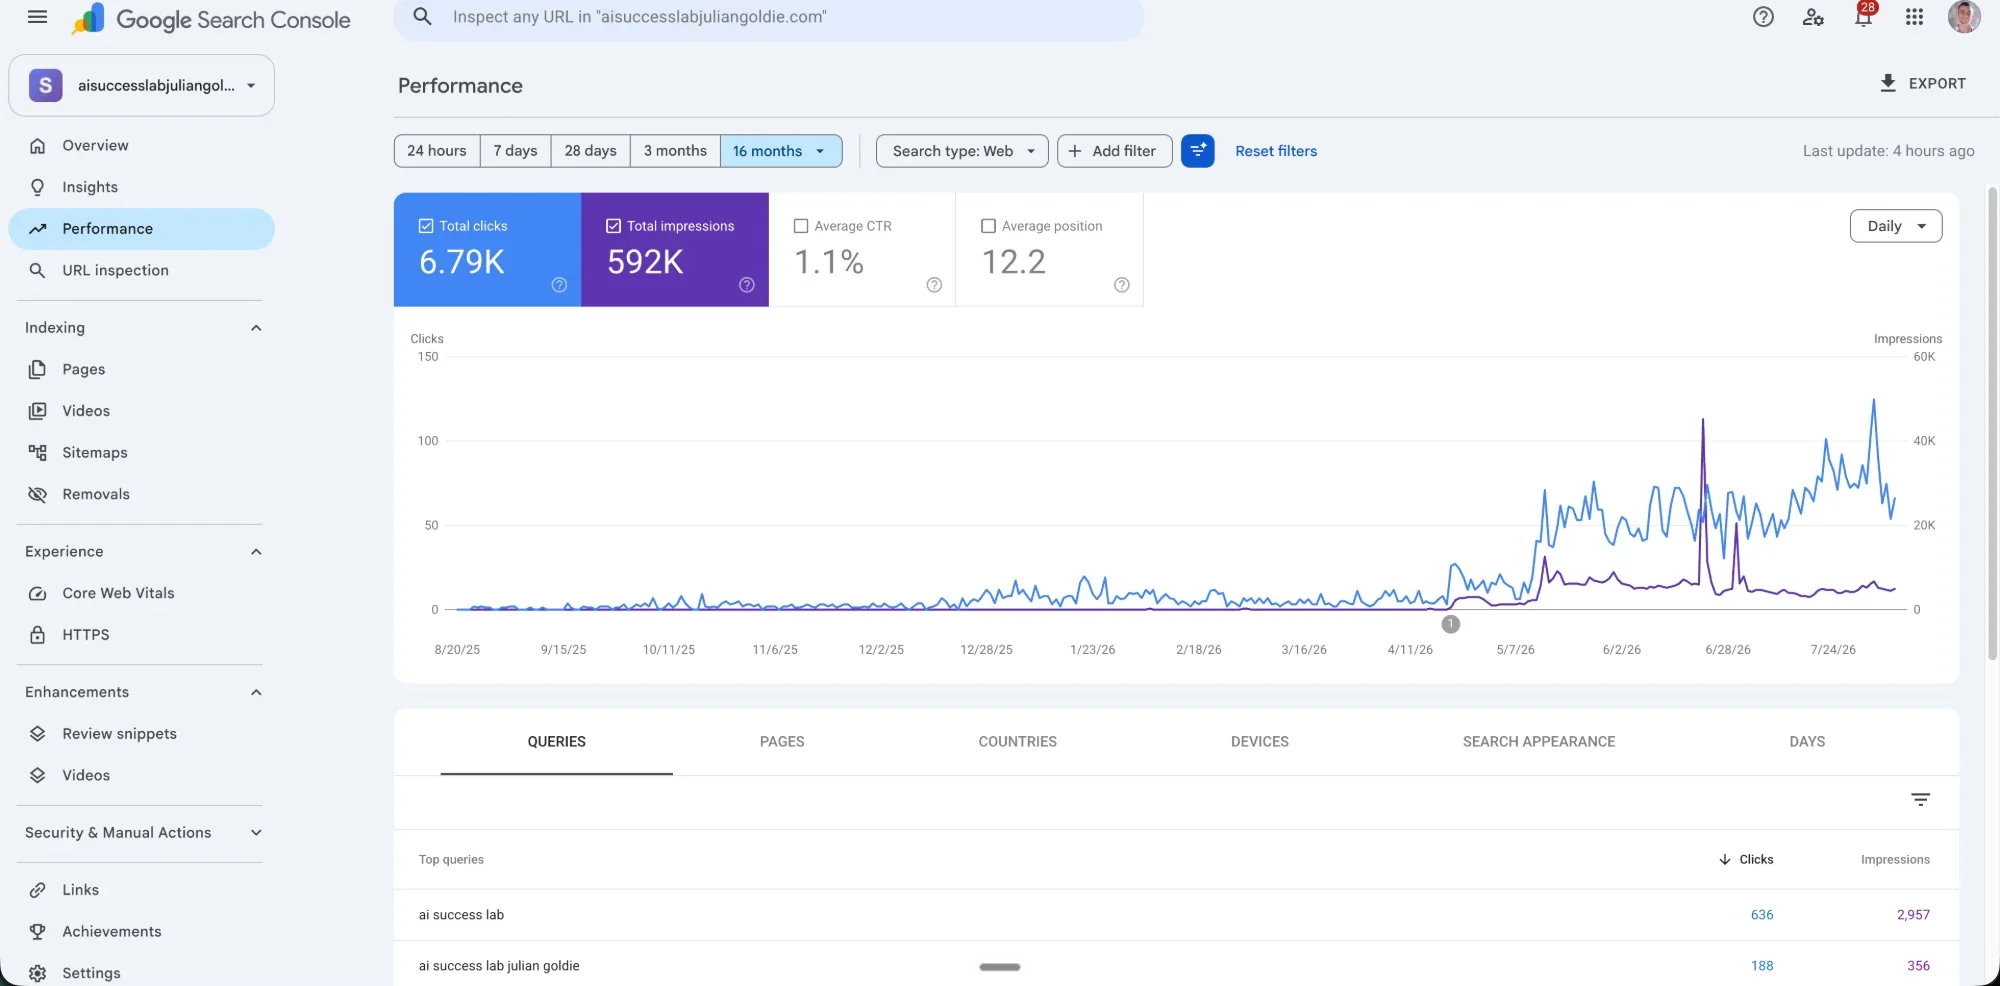Screen dimensions: 2000x986
Task: Switch to the Days tab
Action: tap(1807, 742)
